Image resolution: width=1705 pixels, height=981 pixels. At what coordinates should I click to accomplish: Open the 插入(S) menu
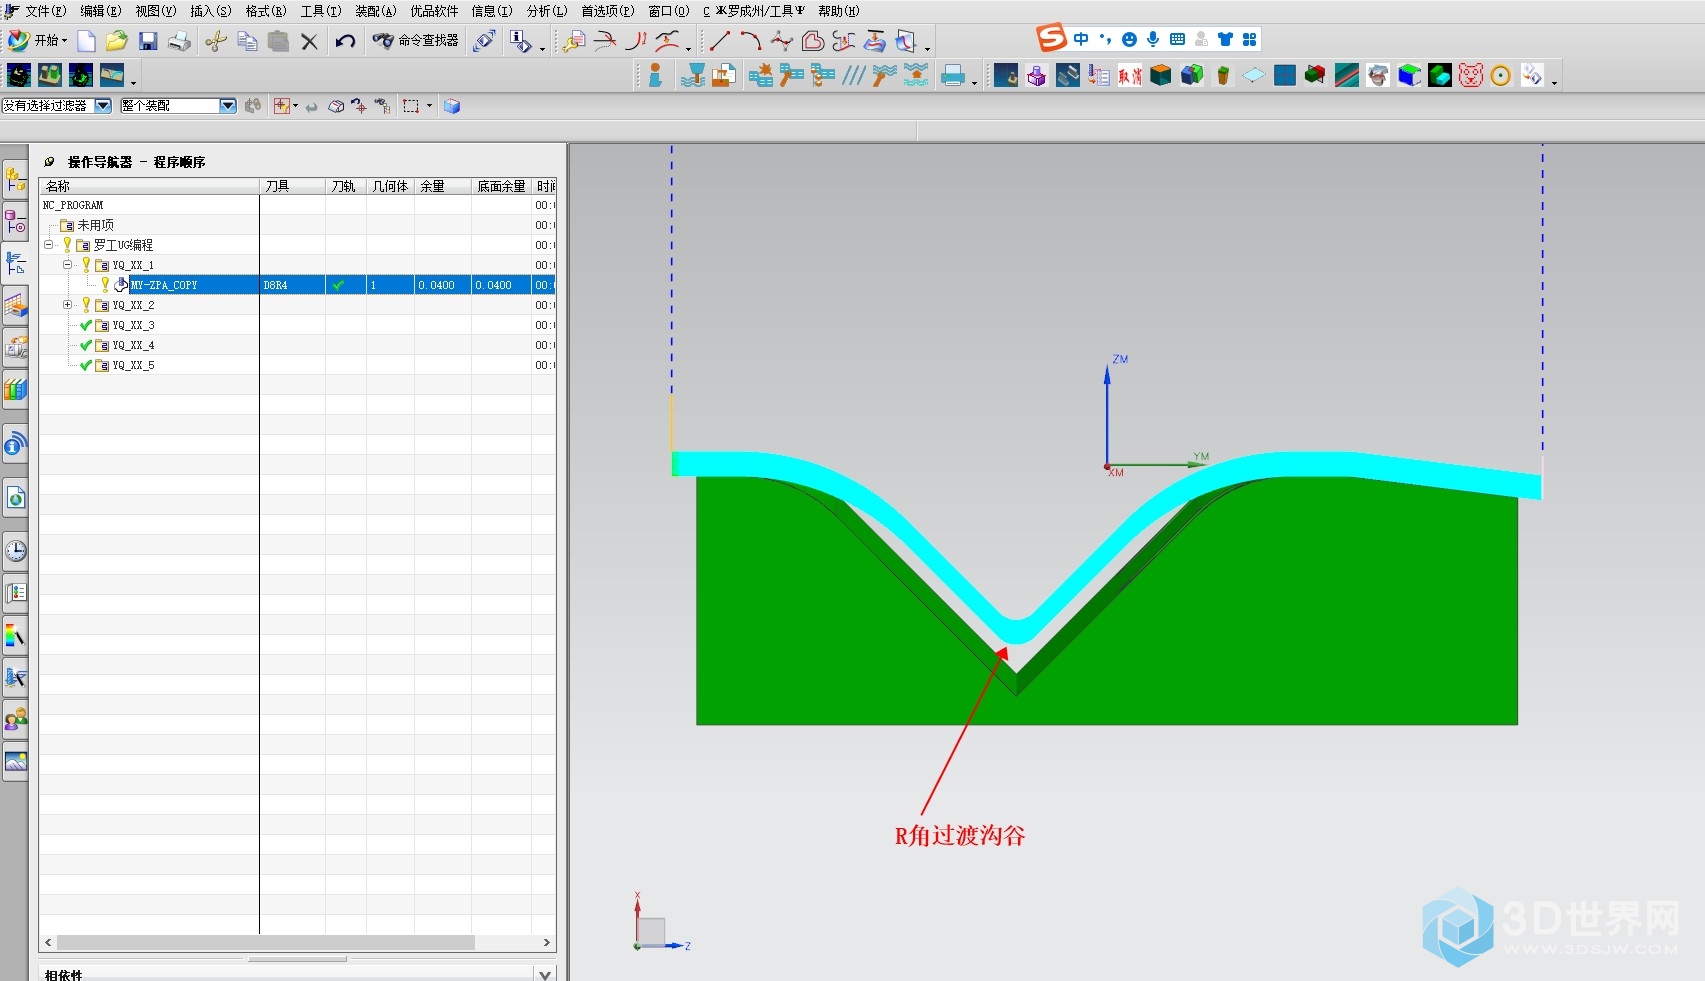click(210, 11)
